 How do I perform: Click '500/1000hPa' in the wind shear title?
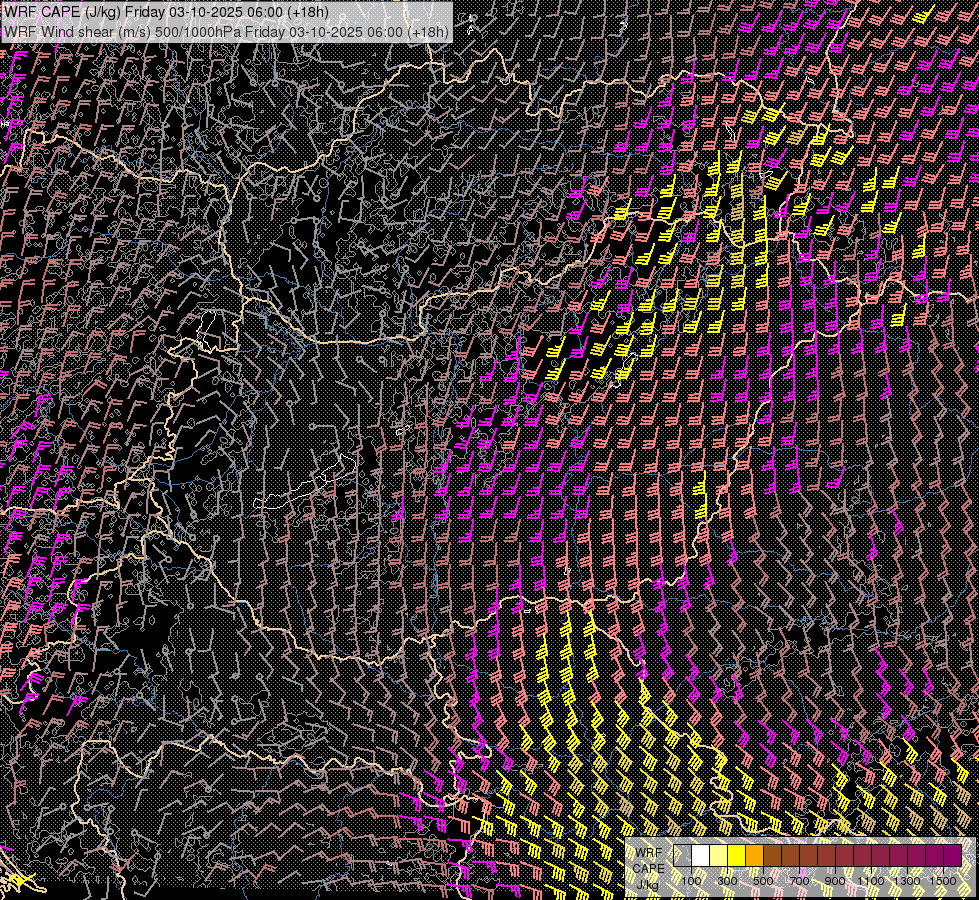click(199, 31)
